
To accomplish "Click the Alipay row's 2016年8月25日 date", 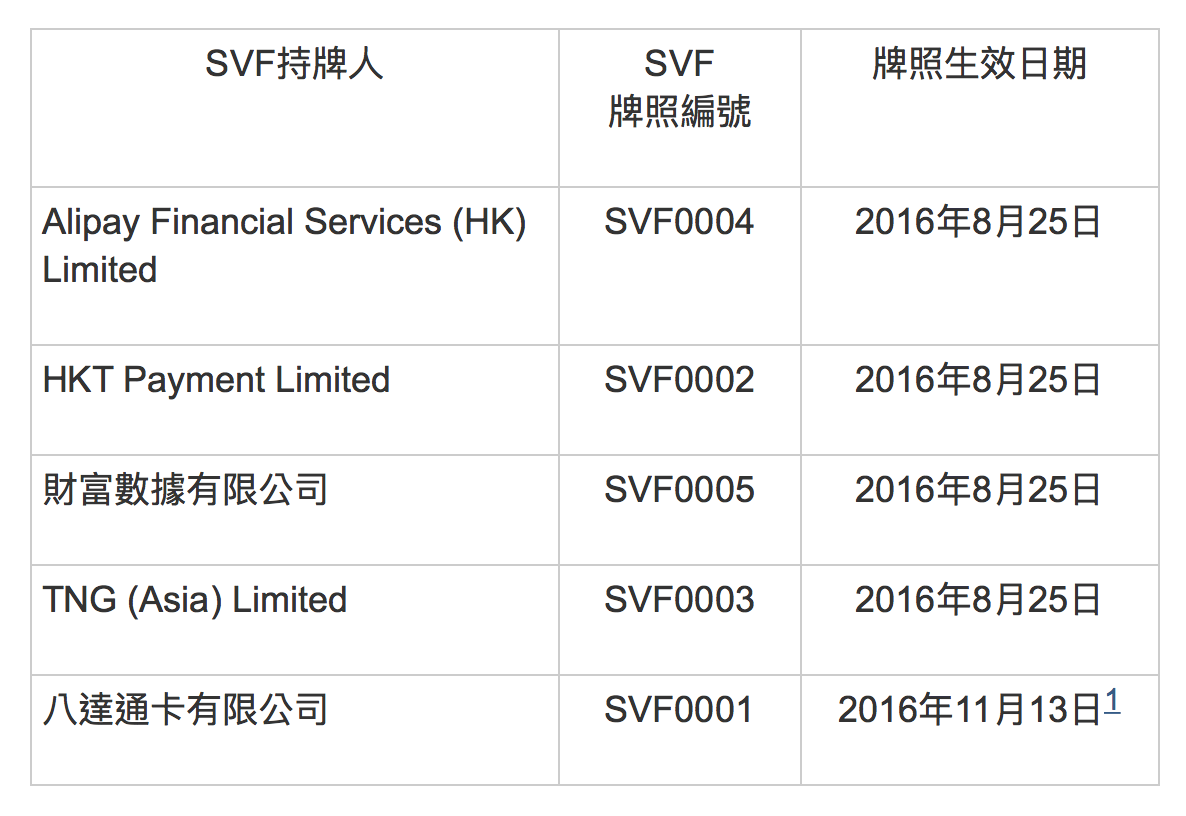I will [x=978, y=222].
